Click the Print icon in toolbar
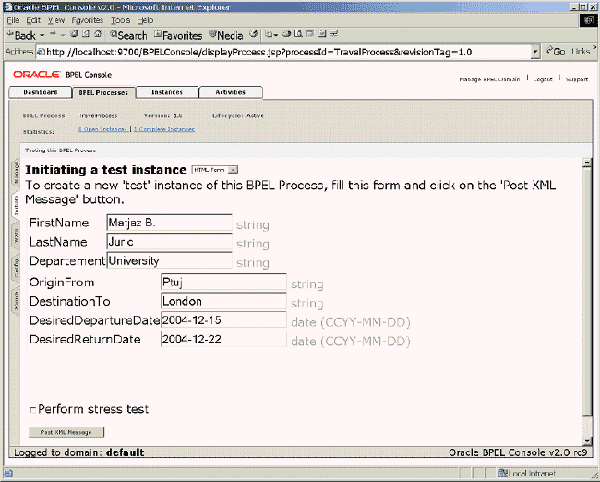The image size is (600, 482). (x=286, y=34)
